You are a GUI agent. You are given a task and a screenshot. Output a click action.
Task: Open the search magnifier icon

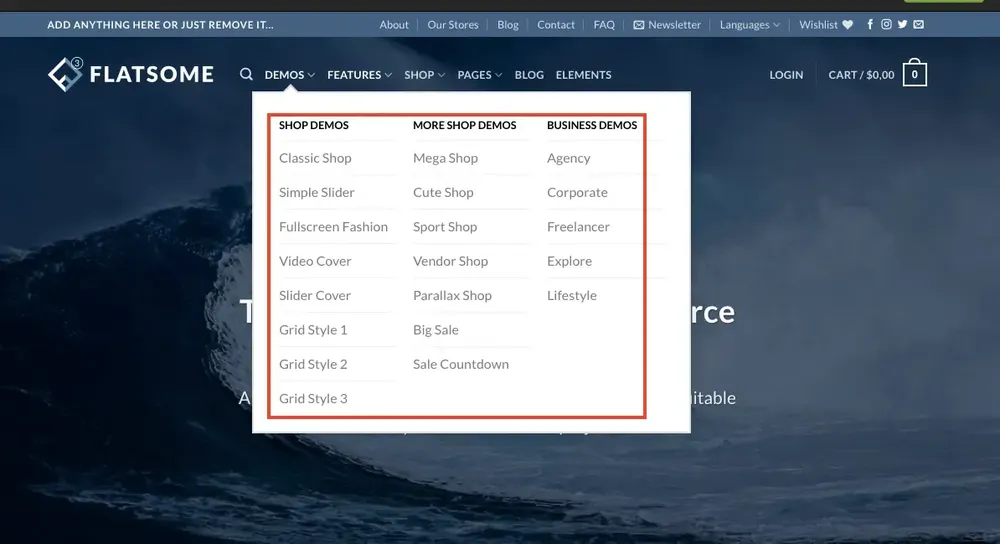[x=246, y=75]
